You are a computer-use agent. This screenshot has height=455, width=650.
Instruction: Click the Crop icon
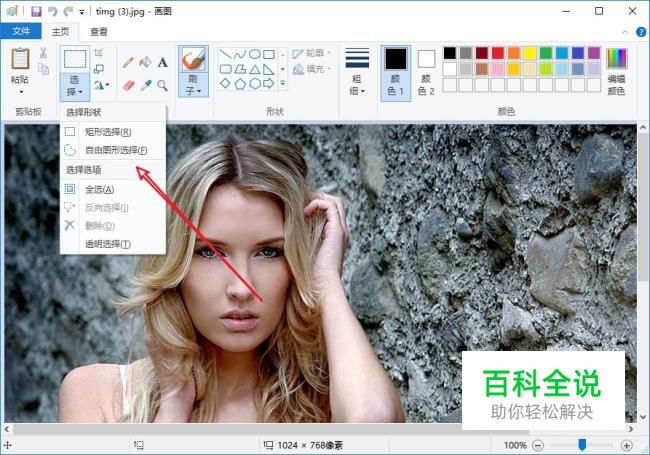point(99,53)
